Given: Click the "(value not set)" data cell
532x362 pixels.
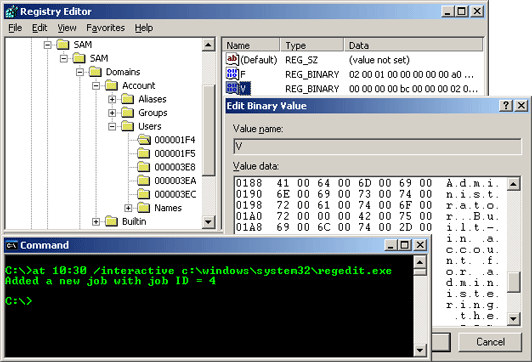Looking at the screenshot, I should [379, 60].
